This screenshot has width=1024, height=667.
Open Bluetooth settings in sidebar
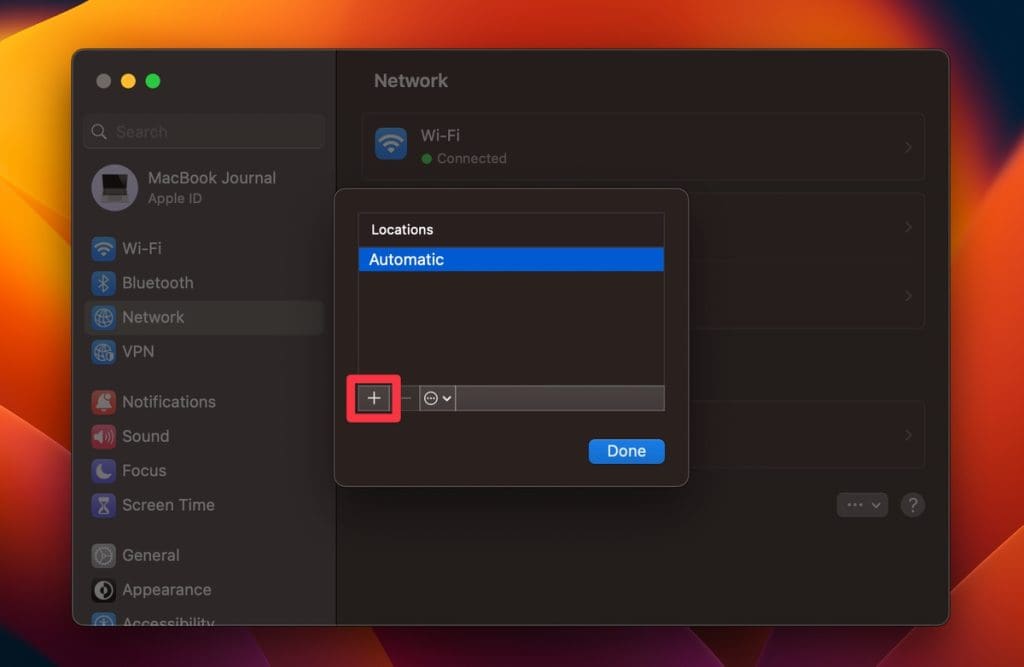[204, 283]
